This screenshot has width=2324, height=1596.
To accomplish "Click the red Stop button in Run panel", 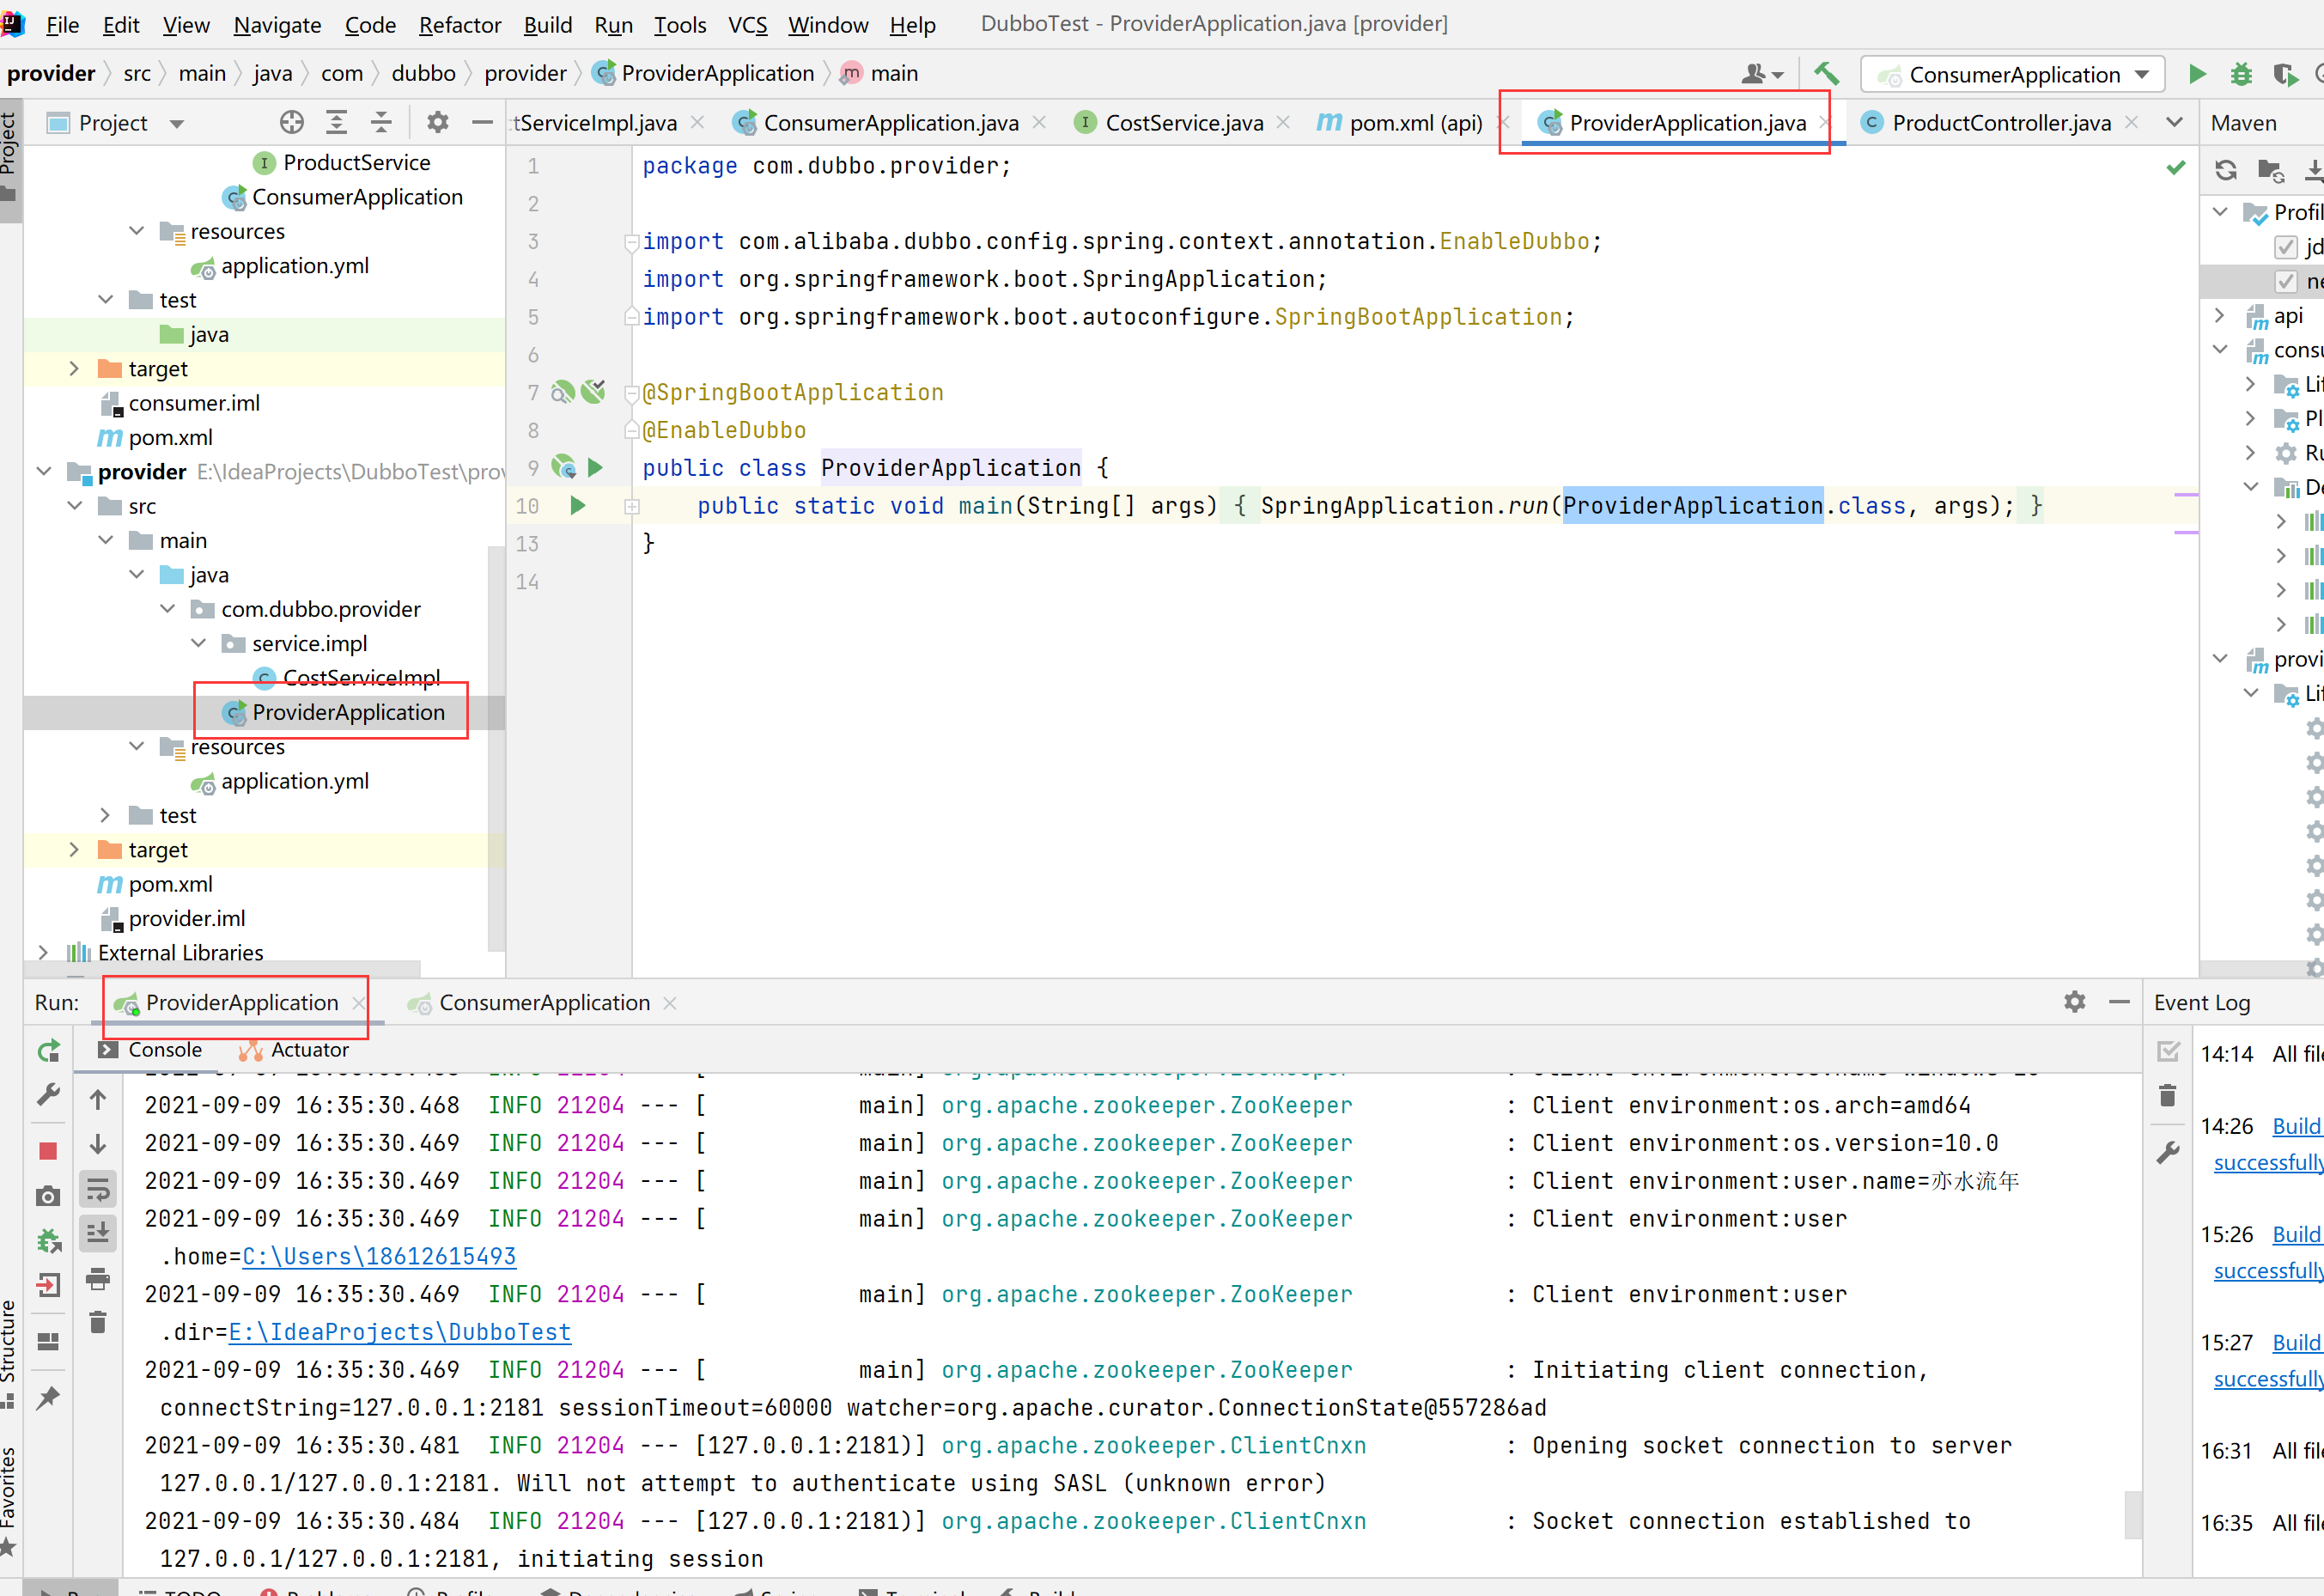I will pyautogui.click(x=48, y=1151).
